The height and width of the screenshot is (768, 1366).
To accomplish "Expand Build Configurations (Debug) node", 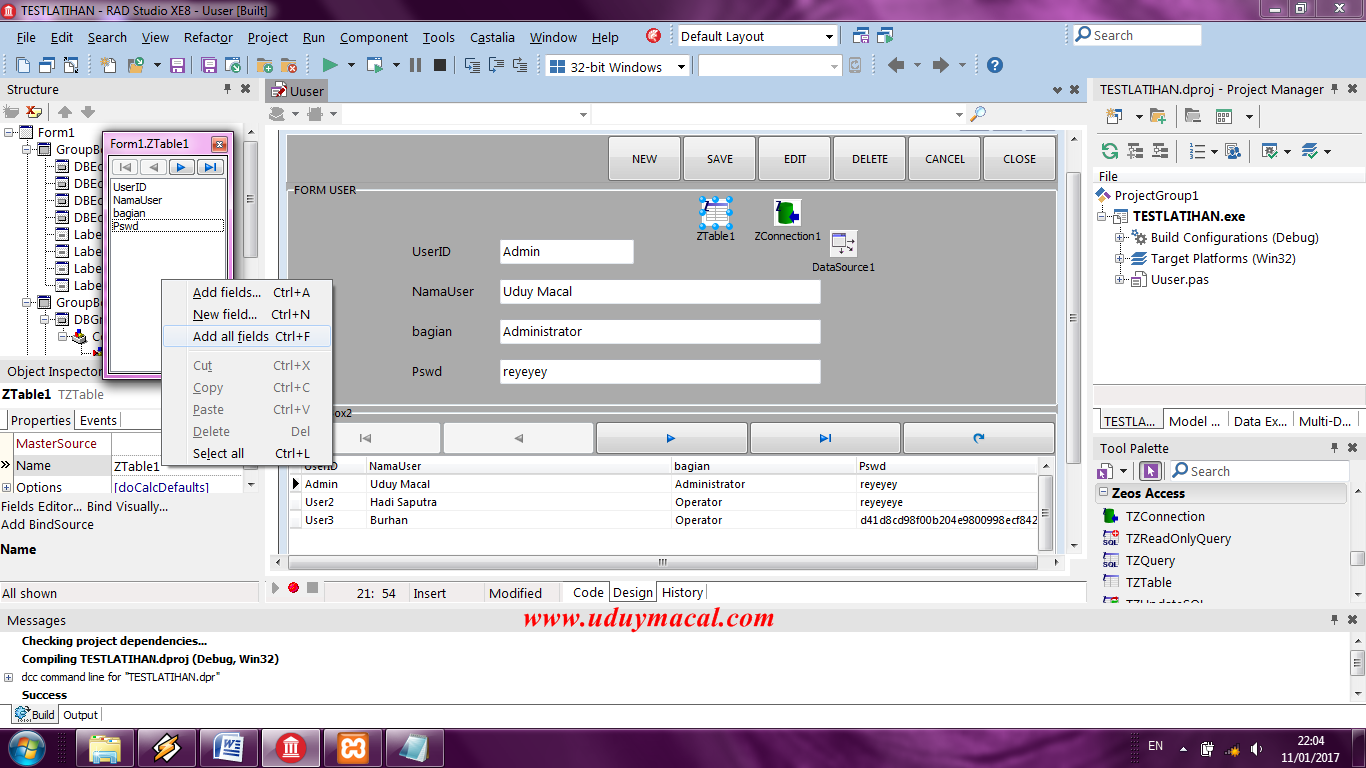I will [x=1121, y=238].
